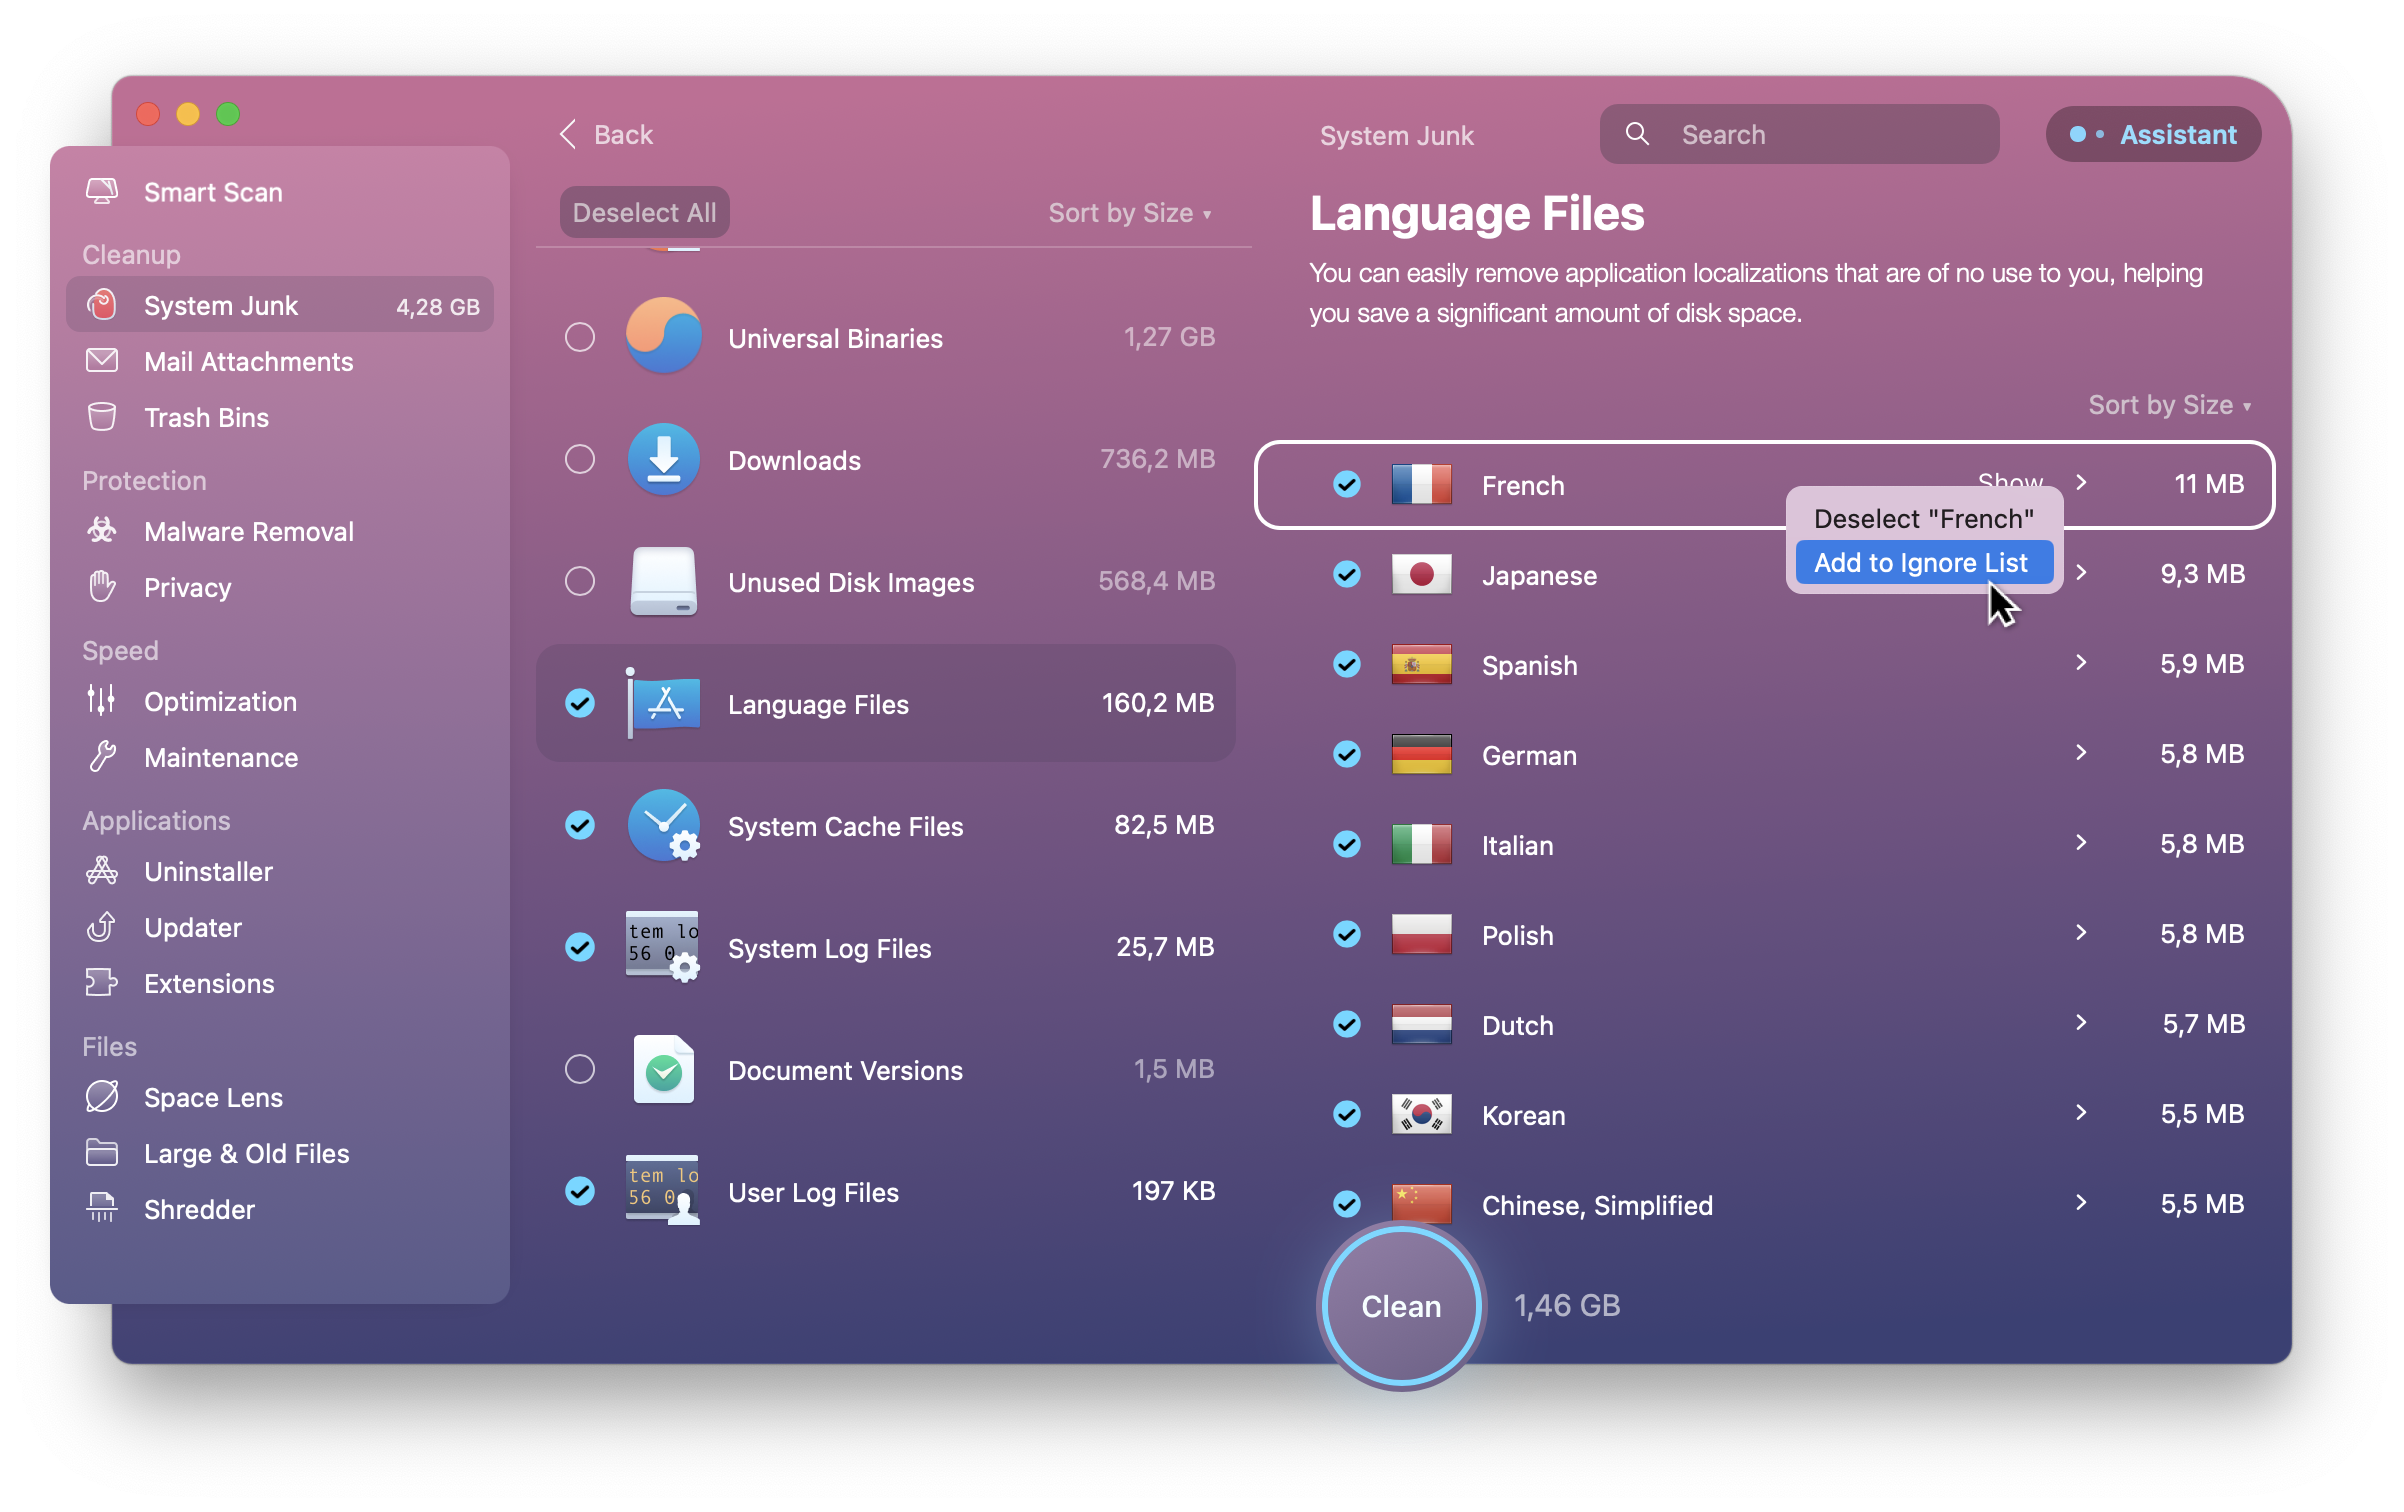Click Add to Ignore List button
The width and height of the screenshot is (2404, 1512).
[x=1918, y=561]
